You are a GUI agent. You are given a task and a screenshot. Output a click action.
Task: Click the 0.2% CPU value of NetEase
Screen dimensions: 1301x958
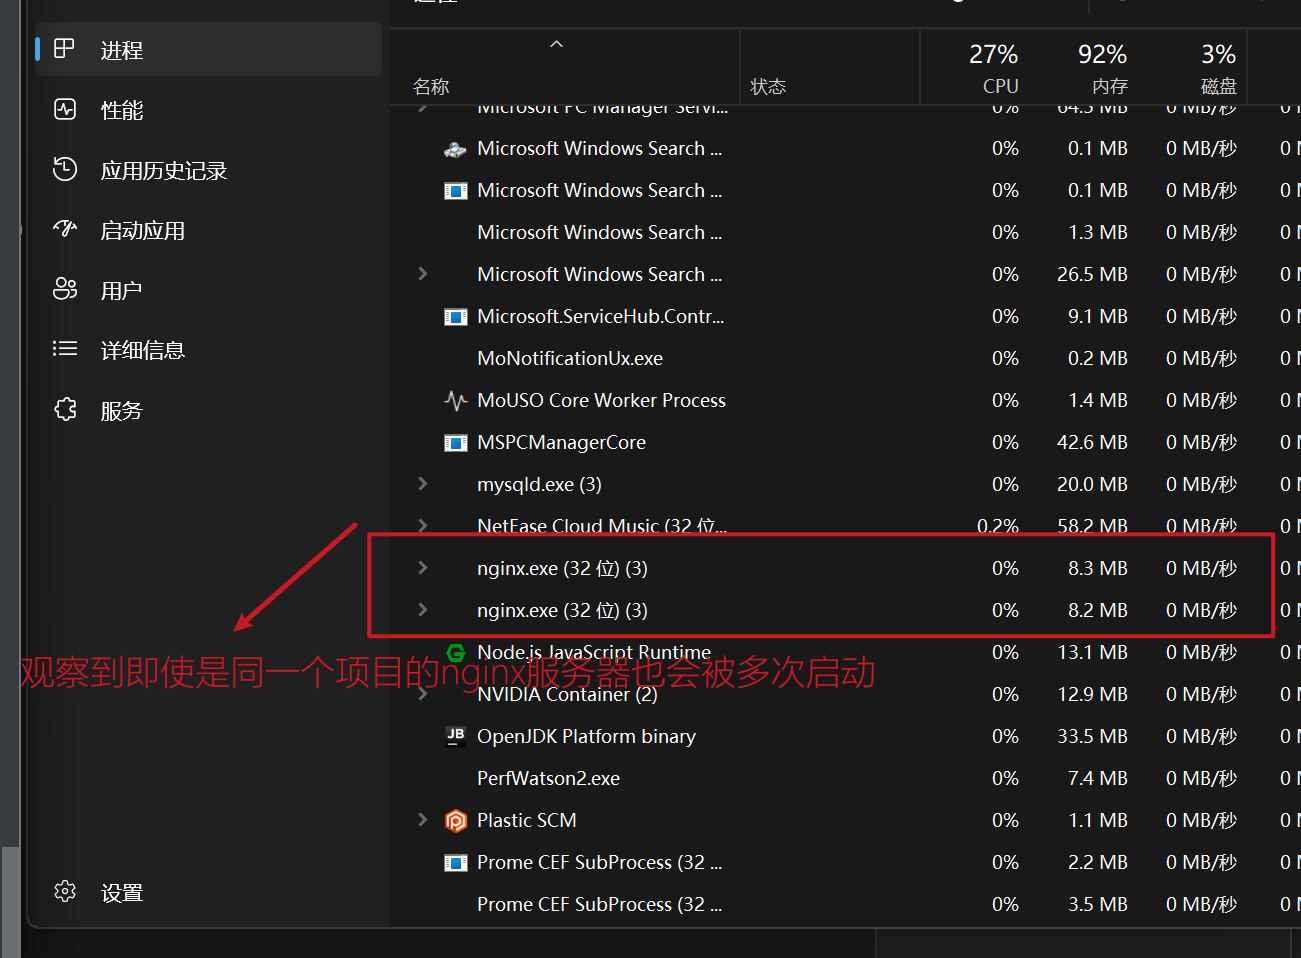(x=997, y=526)
